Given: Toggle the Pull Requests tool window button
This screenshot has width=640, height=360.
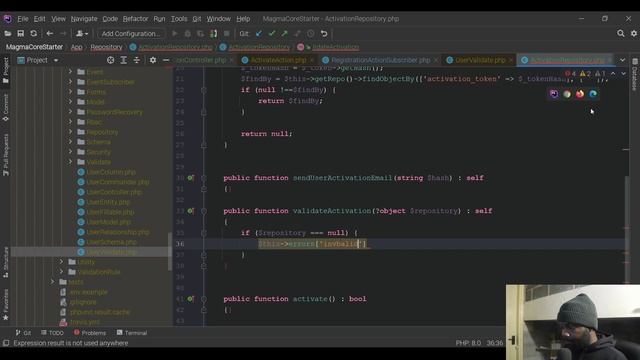Looking at the screenshot, I should [6, 155].
